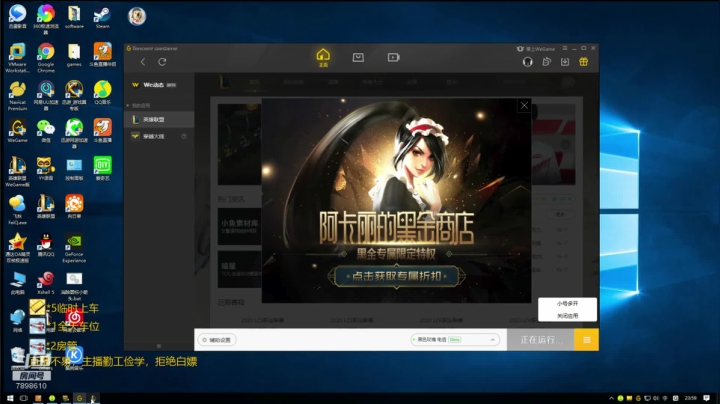
Task: Show hidden system tray icons
Action: (x=611, y=398)
